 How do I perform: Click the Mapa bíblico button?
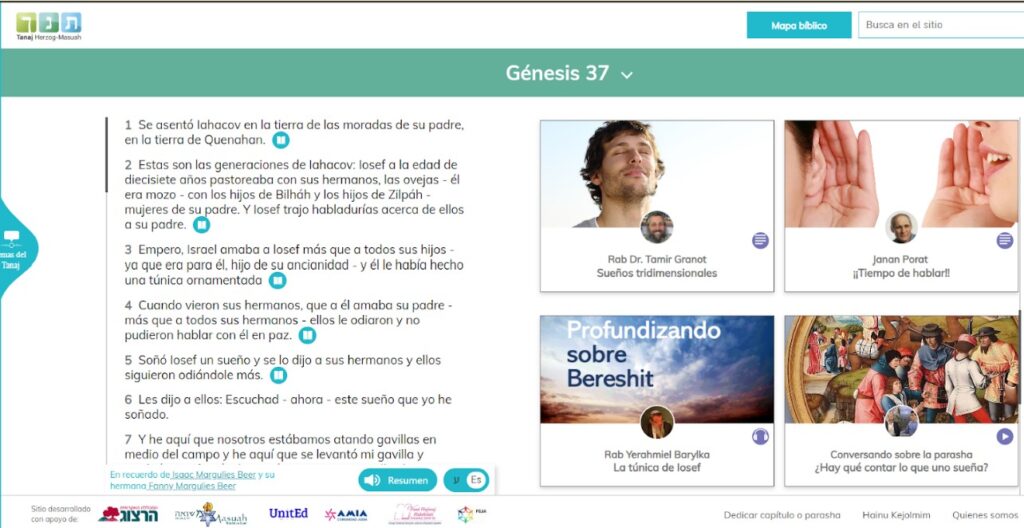[799, 25]
